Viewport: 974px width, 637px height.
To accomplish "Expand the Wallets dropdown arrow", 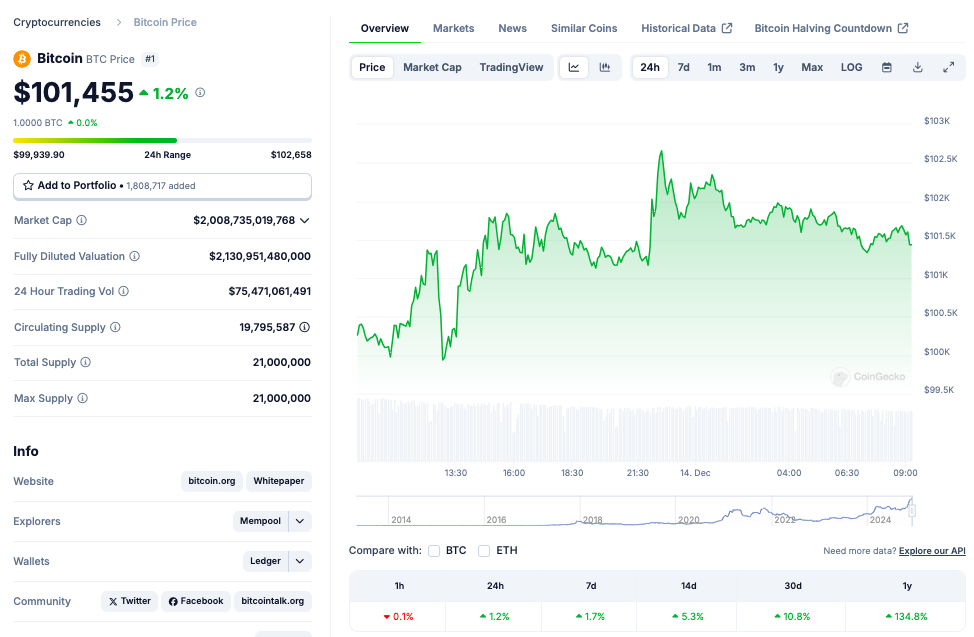I will [300, 561].
